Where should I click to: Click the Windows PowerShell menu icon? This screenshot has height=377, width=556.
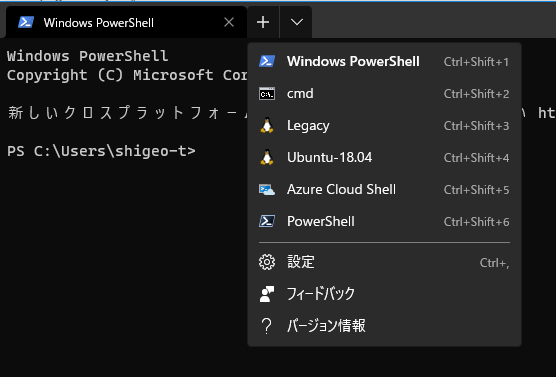(x=267, y=61)
